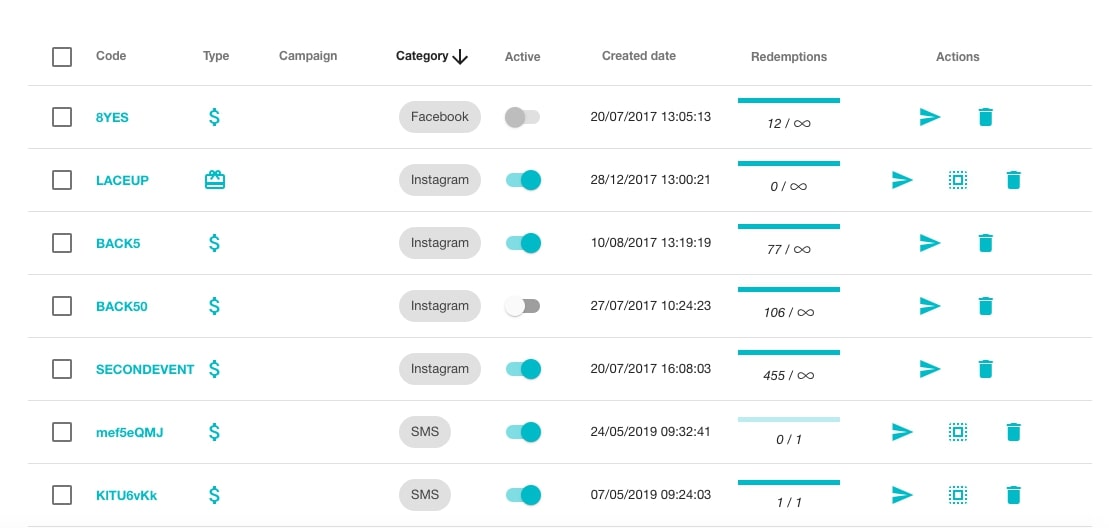Image resolution: width=1109 pixels, height=528 pixels.
Task: Delete the mef5eQMJ voucher with trash icon
Action: [x=1014, y=432]
